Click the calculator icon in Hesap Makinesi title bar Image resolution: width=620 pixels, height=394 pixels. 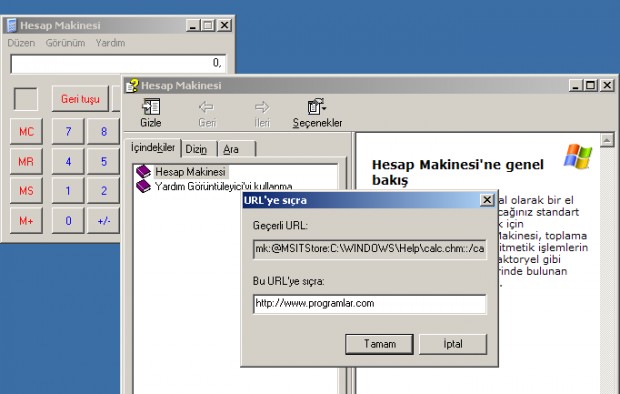[x=12, y=25]
